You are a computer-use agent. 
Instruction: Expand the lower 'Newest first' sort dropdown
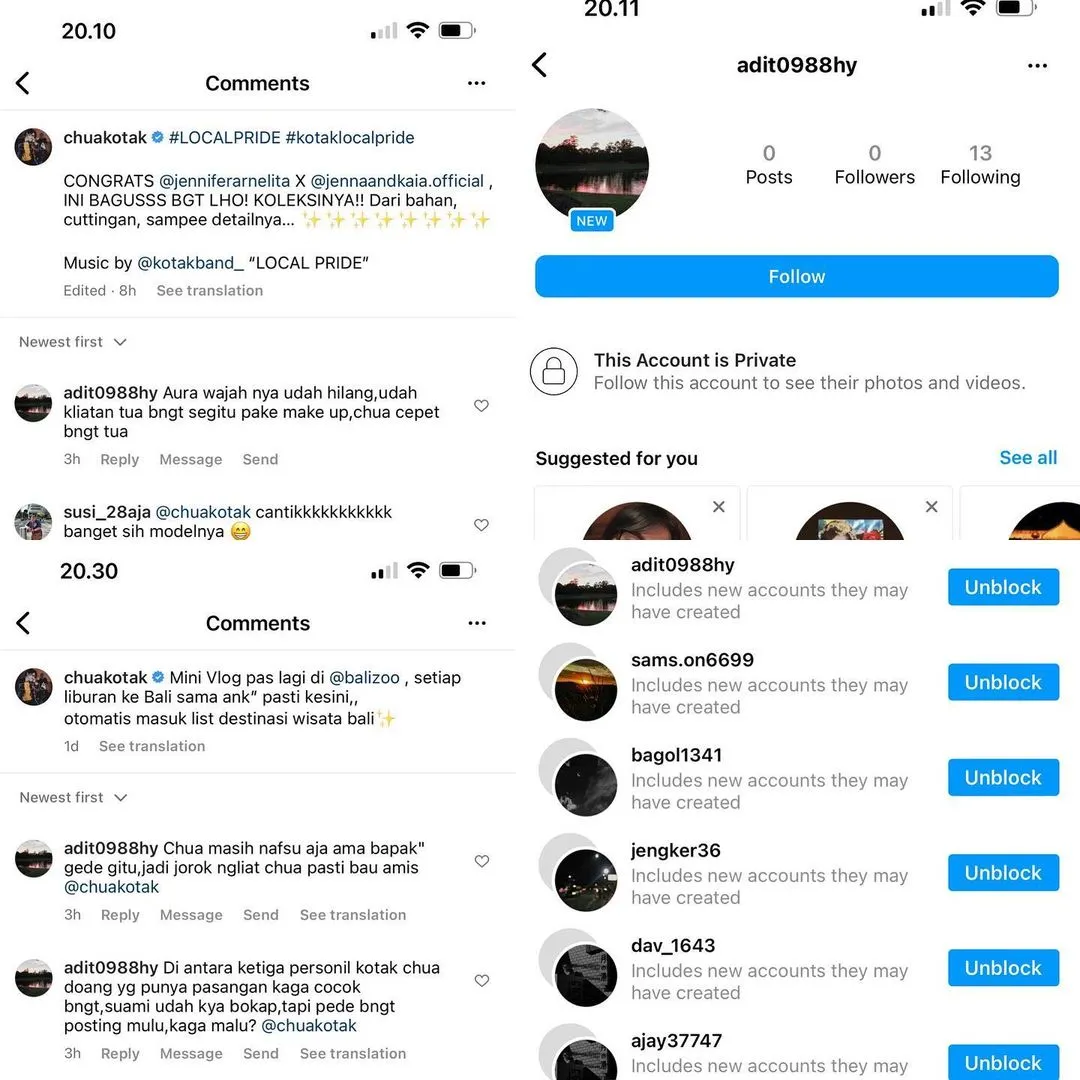(73, 798)
